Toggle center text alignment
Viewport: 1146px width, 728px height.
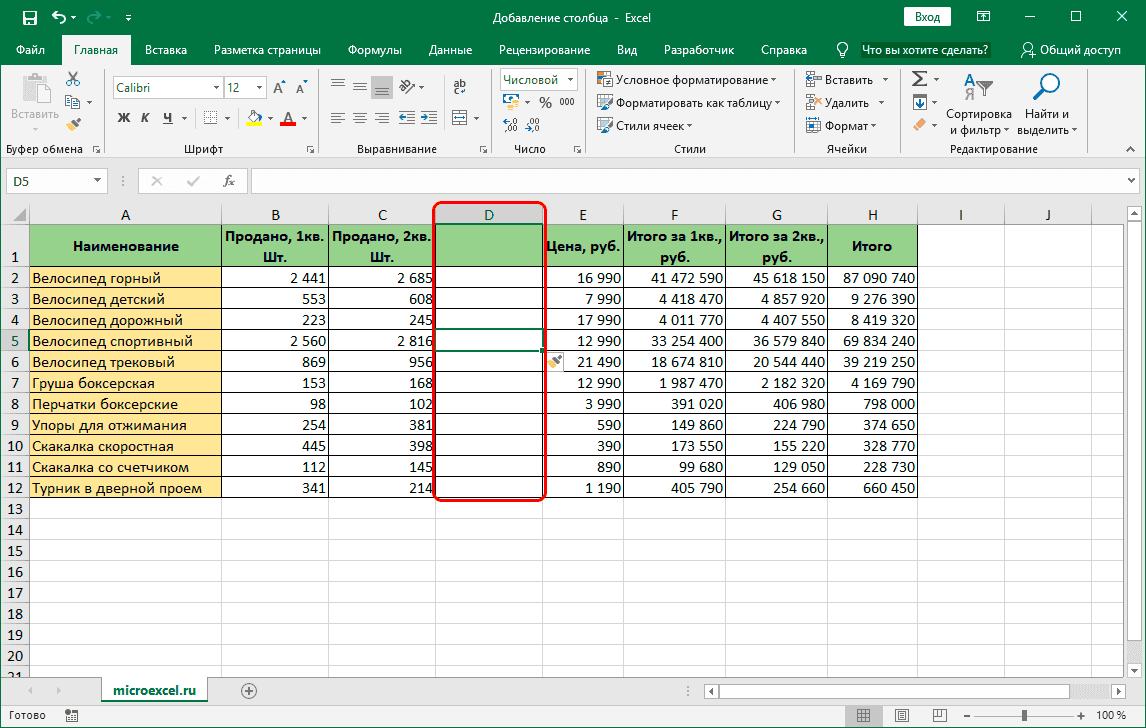[x=358, y=118]
